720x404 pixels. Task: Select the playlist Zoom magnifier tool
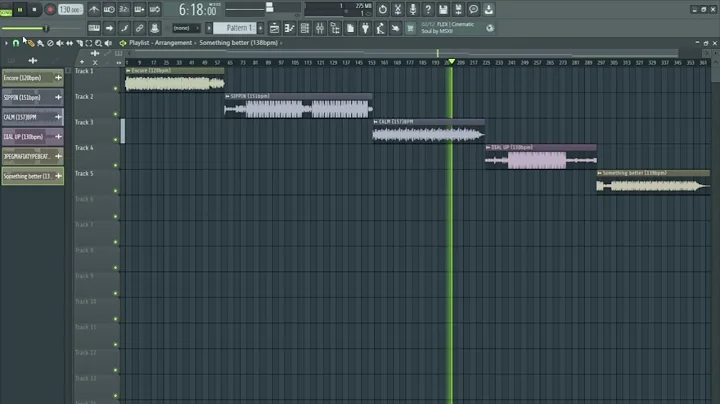(x=98, y=43)
